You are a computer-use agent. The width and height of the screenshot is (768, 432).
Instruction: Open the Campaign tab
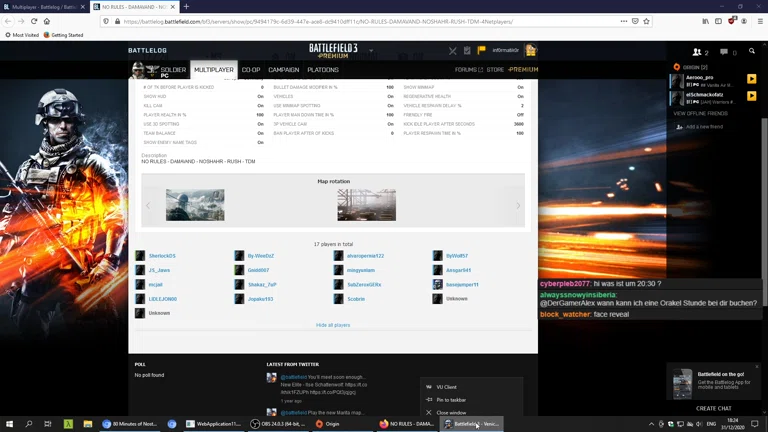click(x=284, y=70)
